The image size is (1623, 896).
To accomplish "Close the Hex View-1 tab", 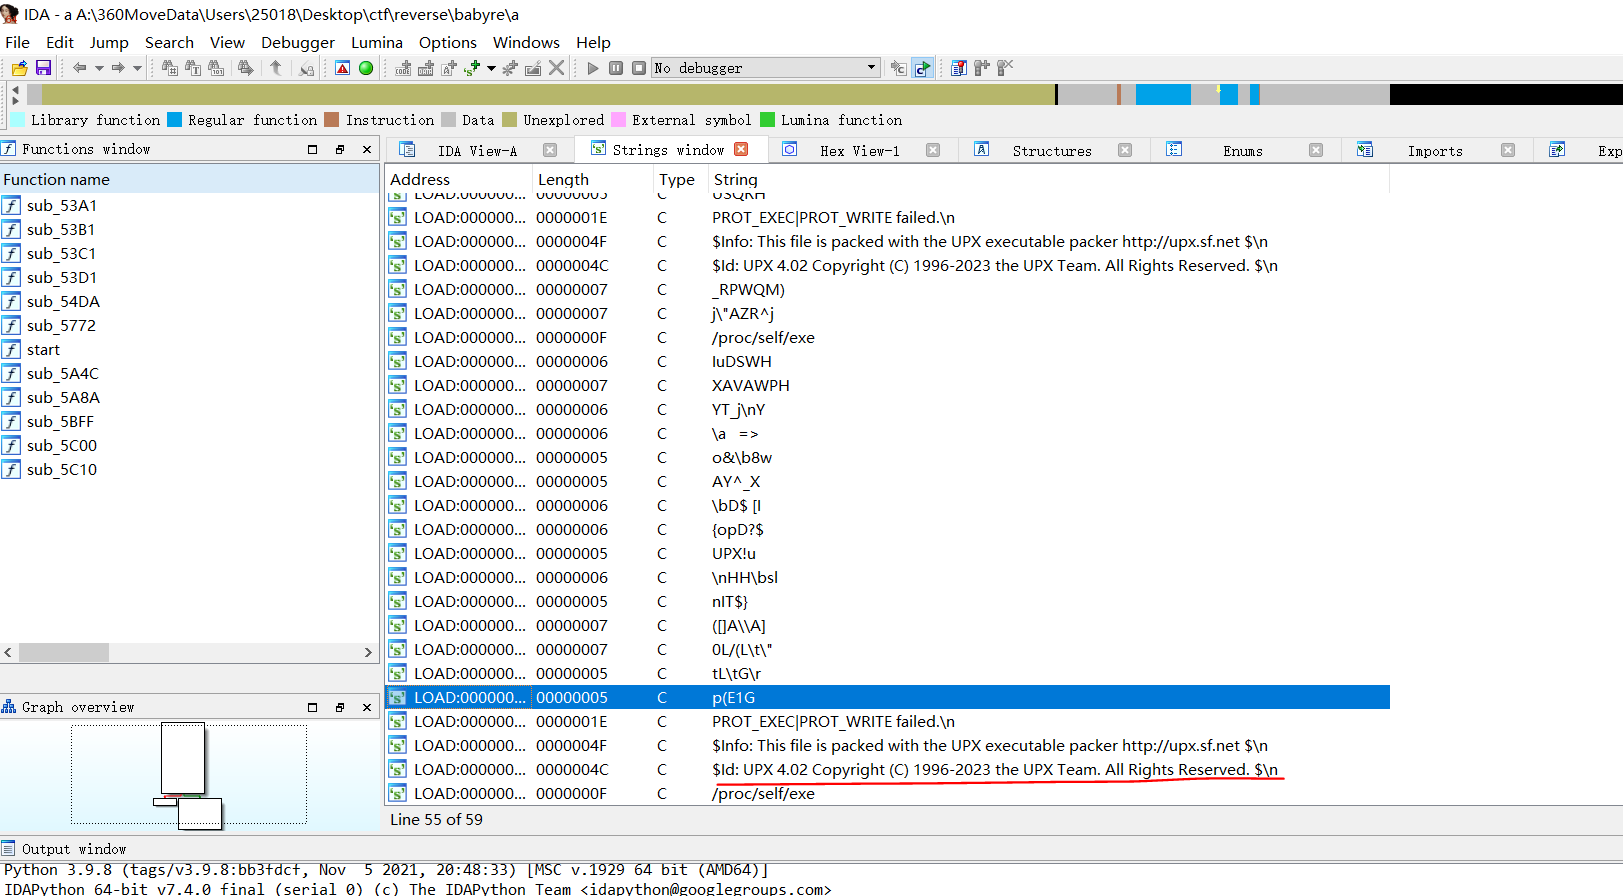I will pyautogui.click(x=933, y=150).
